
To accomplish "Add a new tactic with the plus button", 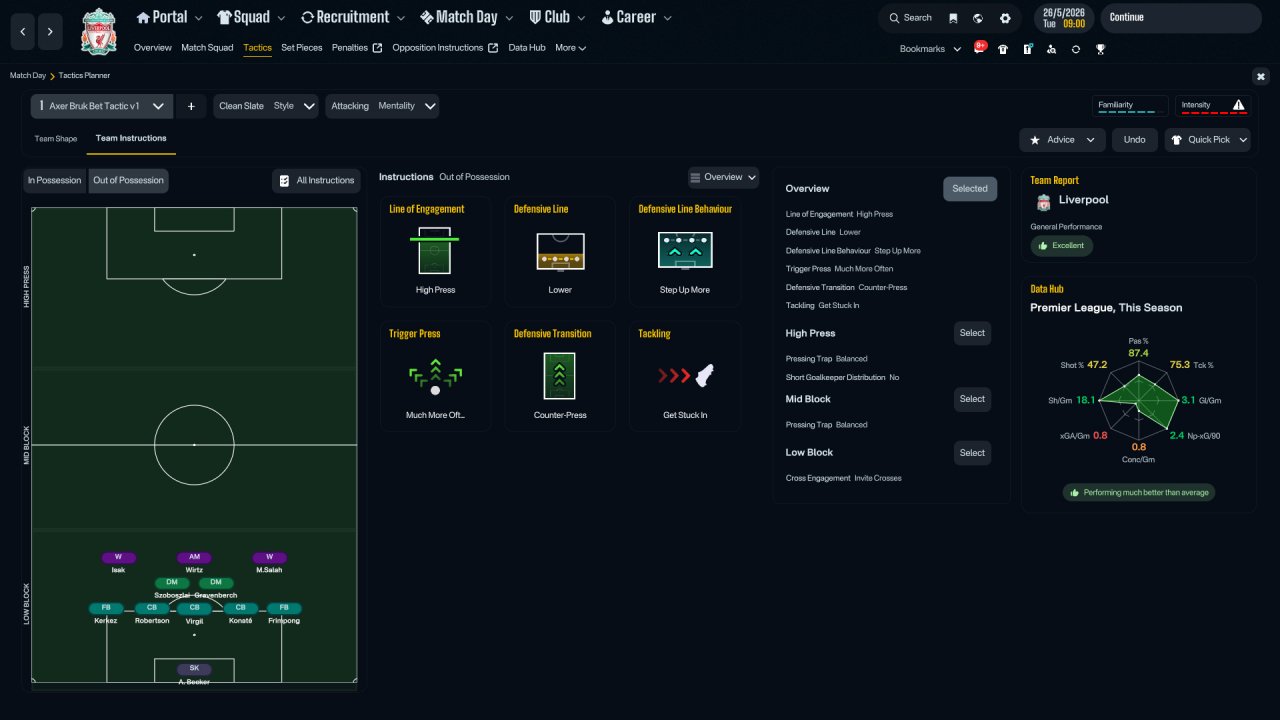I will click(x=191, y=106).
